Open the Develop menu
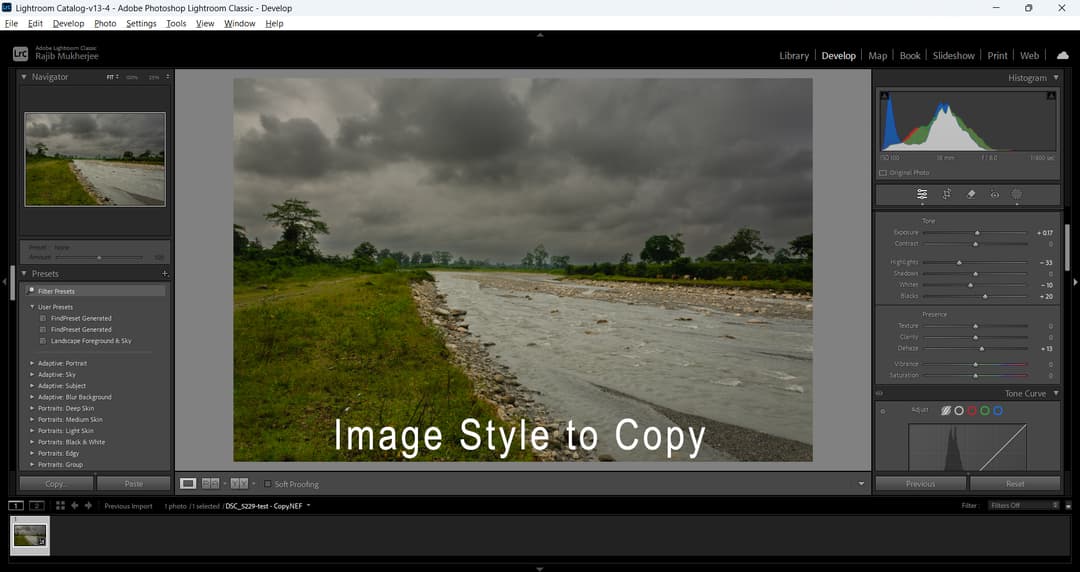Image resolution: width=1080 pixels, height=572 pixels. (x=68, y=23)
